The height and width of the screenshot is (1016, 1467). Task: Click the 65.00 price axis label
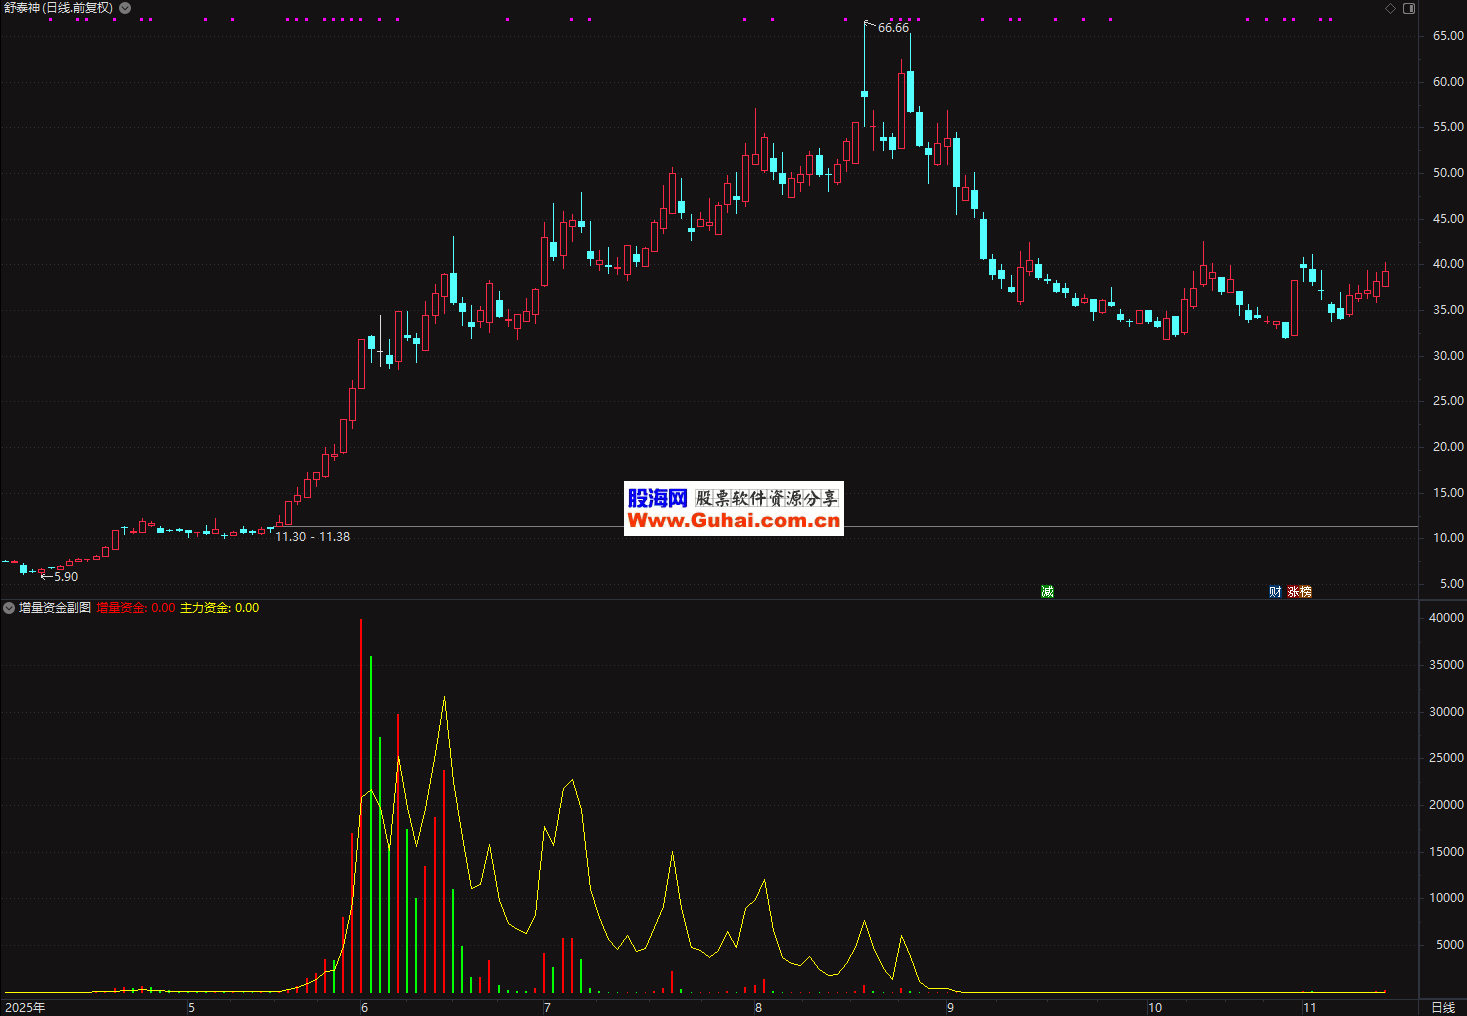[1448, 36]
